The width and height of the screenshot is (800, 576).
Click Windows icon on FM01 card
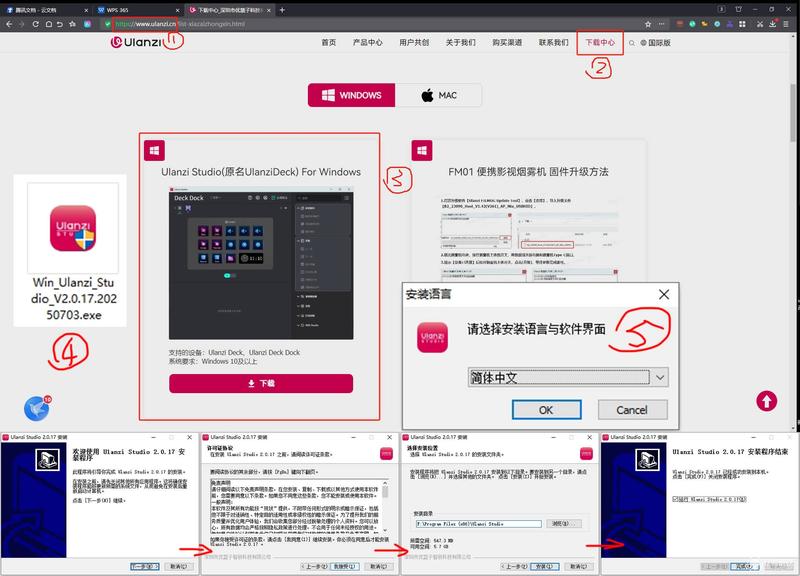point(422,151)
